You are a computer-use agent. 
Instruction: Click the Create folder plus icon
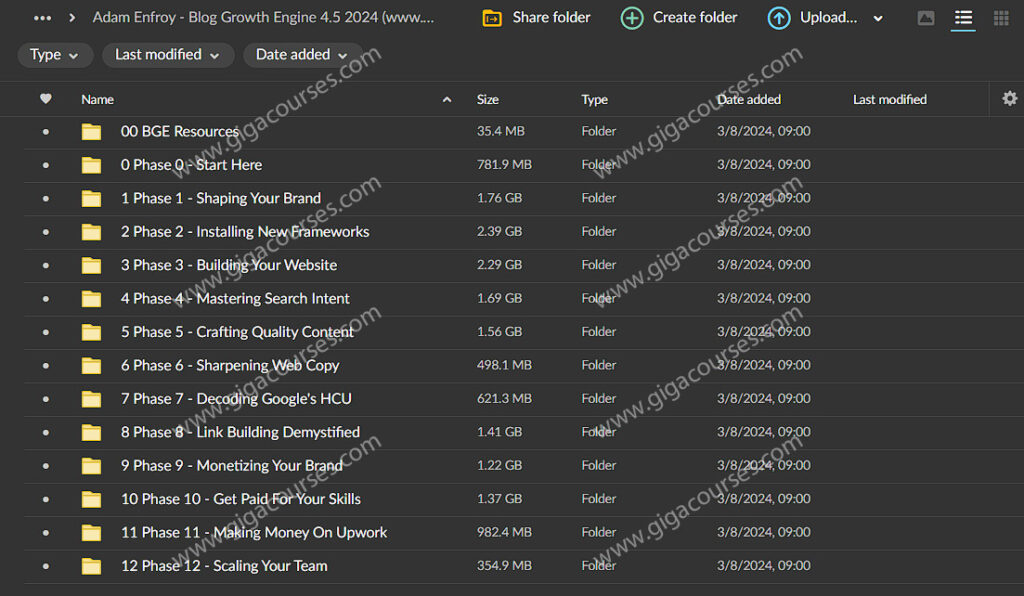pos(631,17)
